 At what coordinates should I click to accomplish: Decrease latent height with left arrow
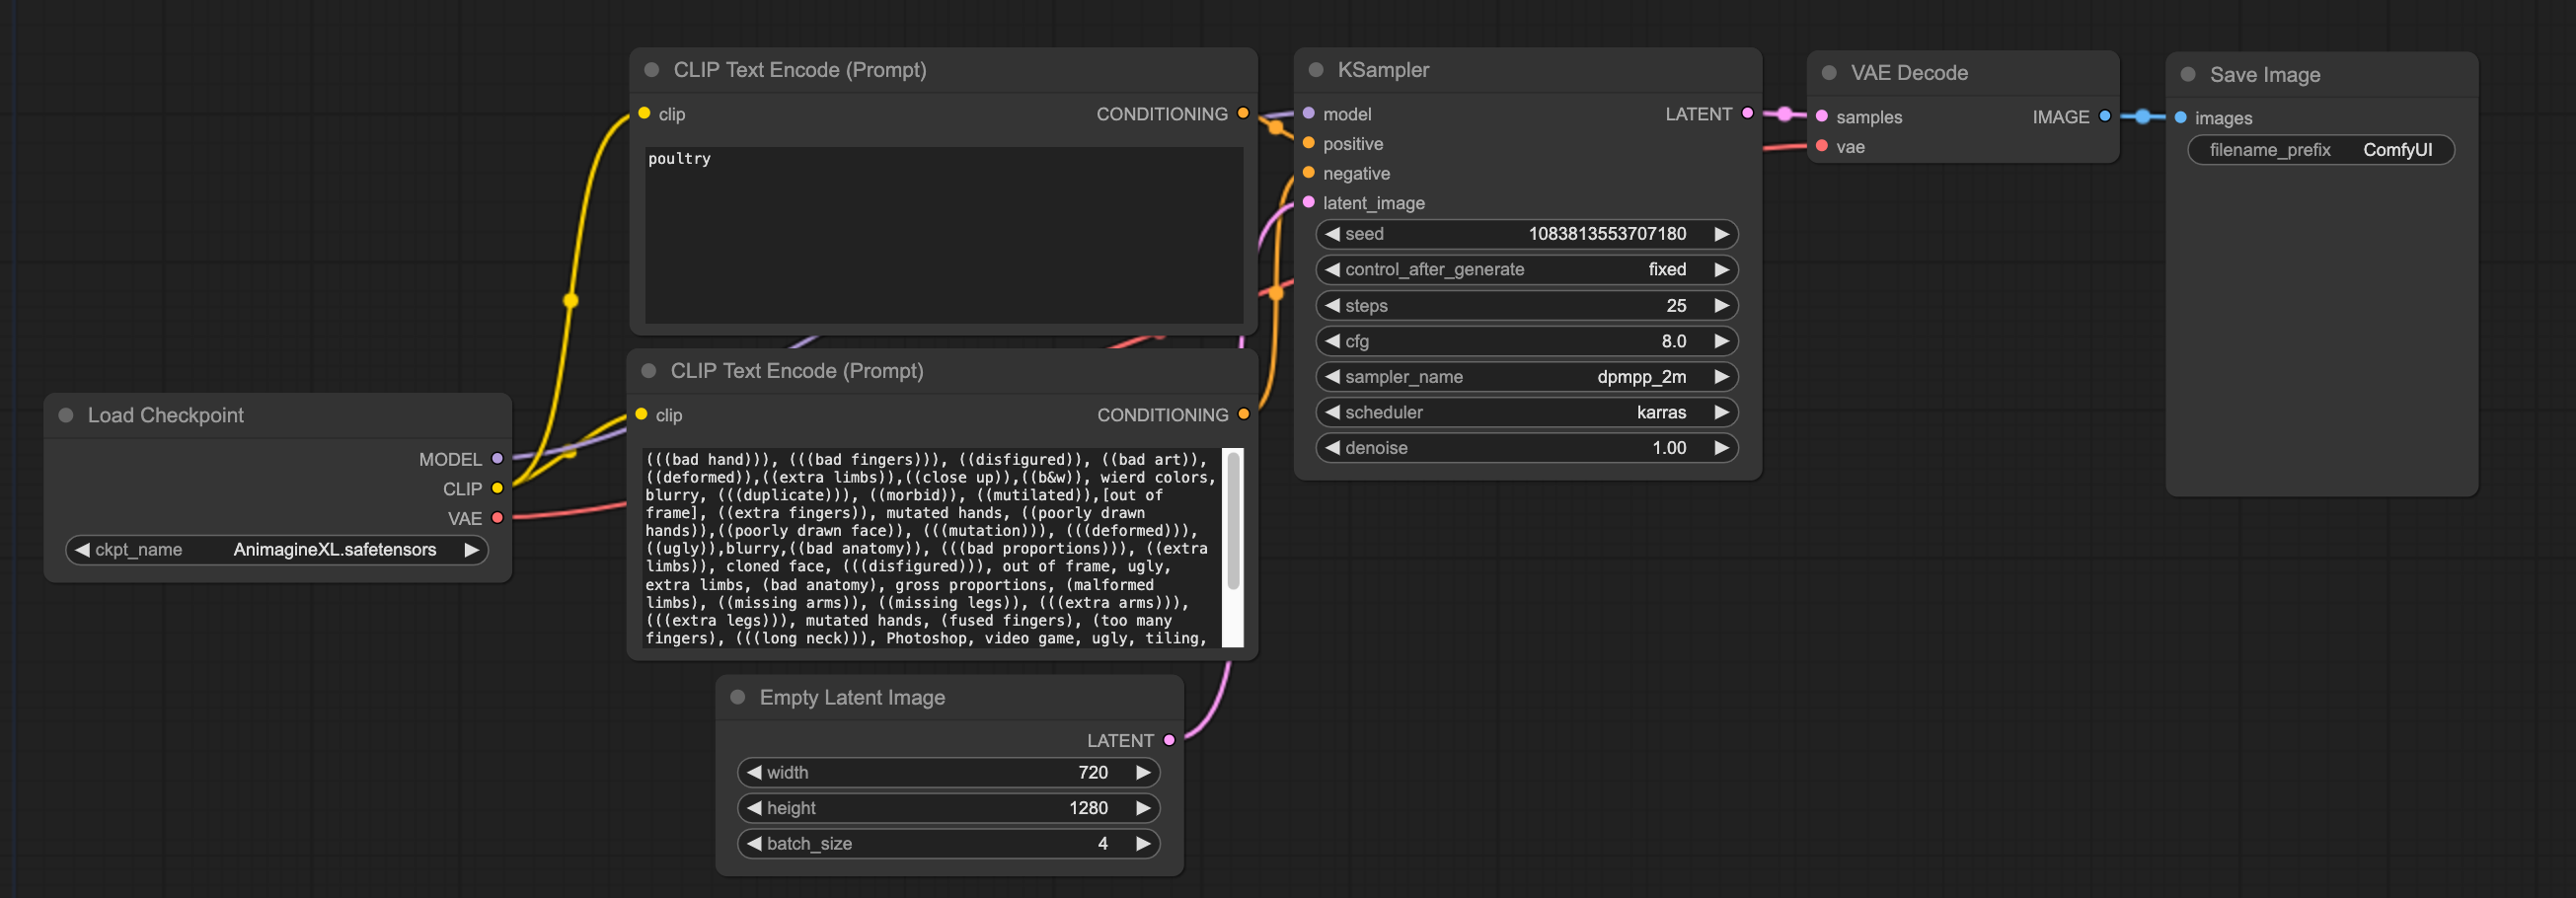754,808
